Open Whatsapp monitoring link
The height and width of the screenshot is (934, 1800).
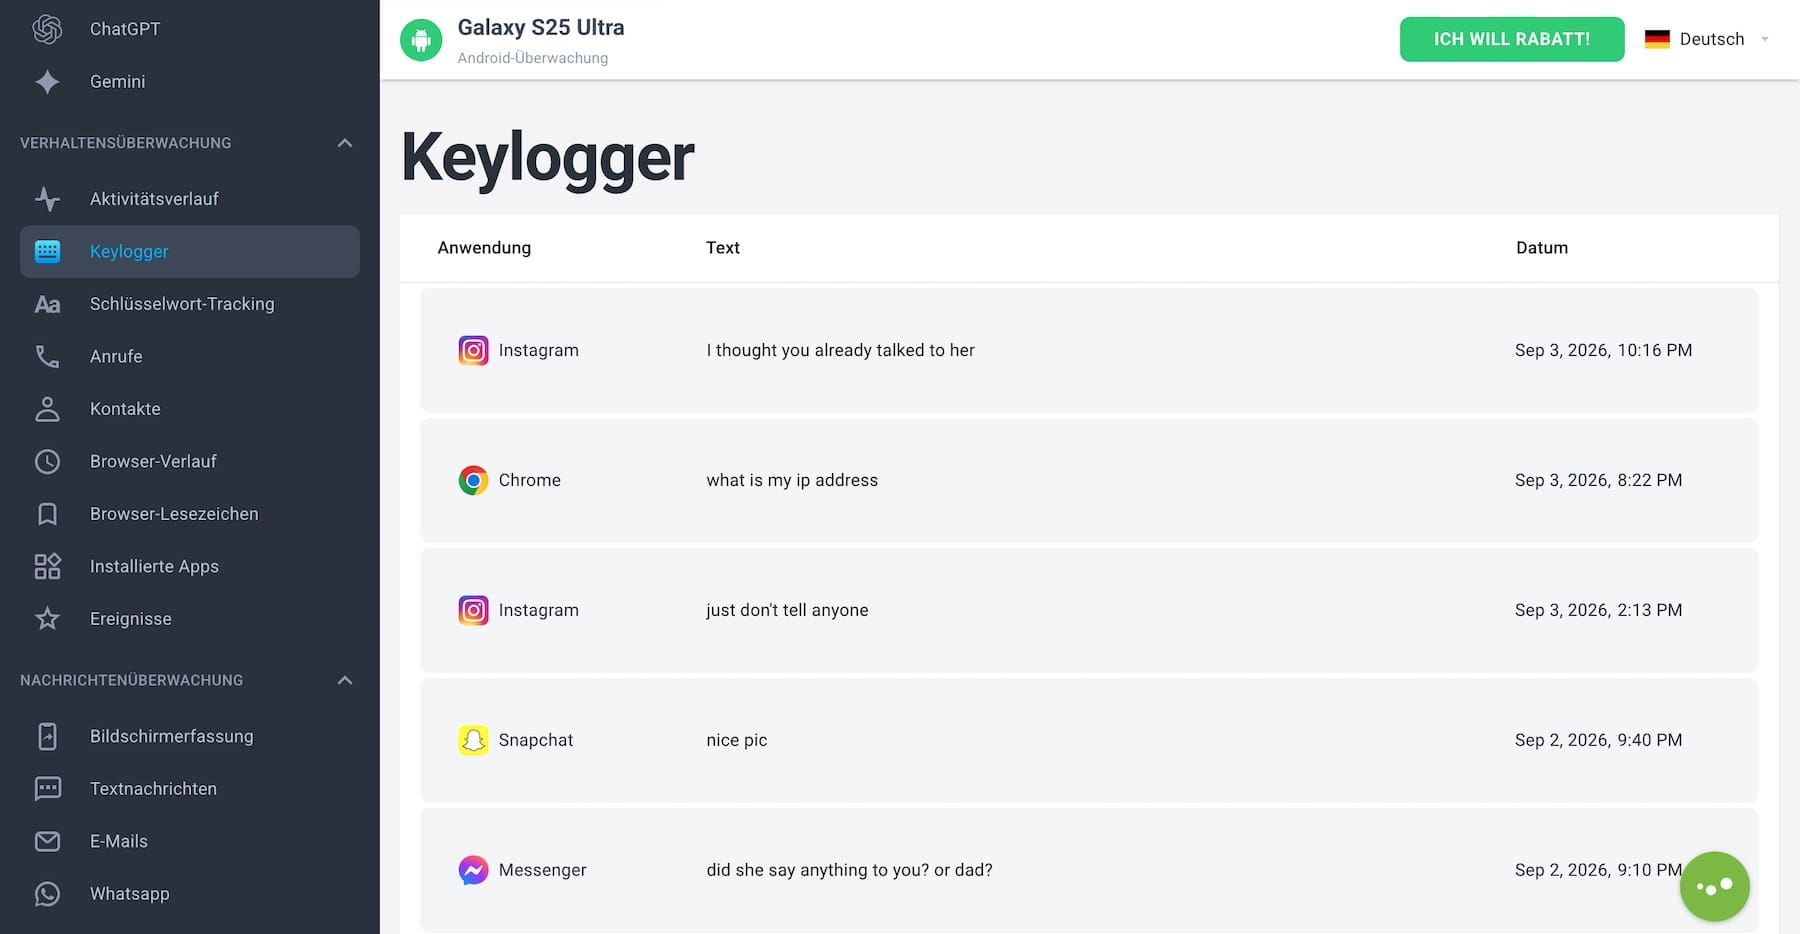(x=189, y=894)
